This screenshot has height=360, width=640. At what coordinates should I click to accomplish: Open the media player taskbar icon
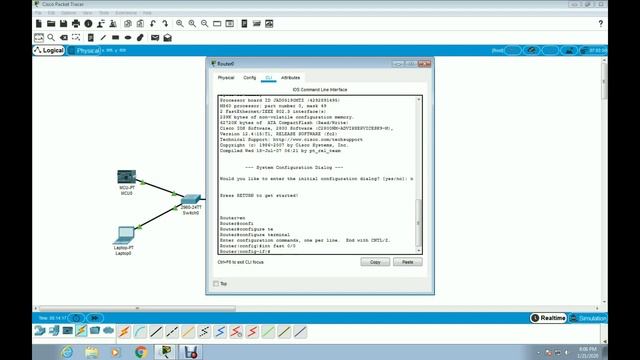click(x=116, y=352)
